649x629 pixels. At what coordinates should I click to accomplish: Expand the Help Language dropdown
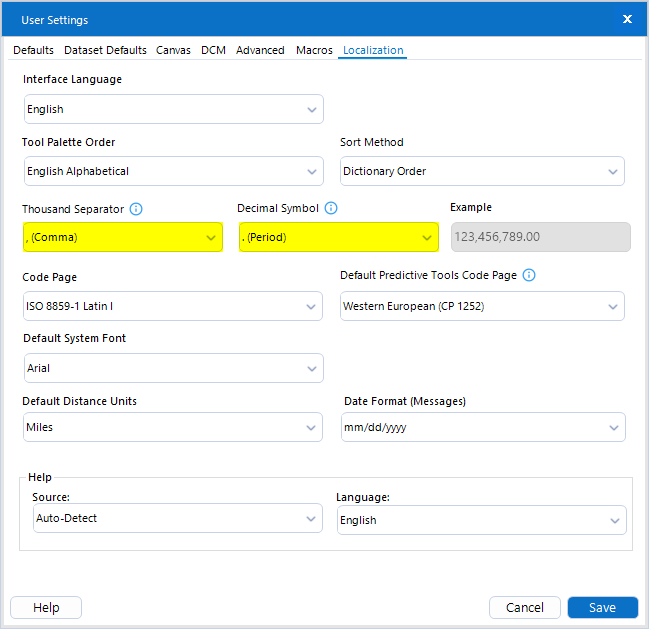tap(482, 520)
